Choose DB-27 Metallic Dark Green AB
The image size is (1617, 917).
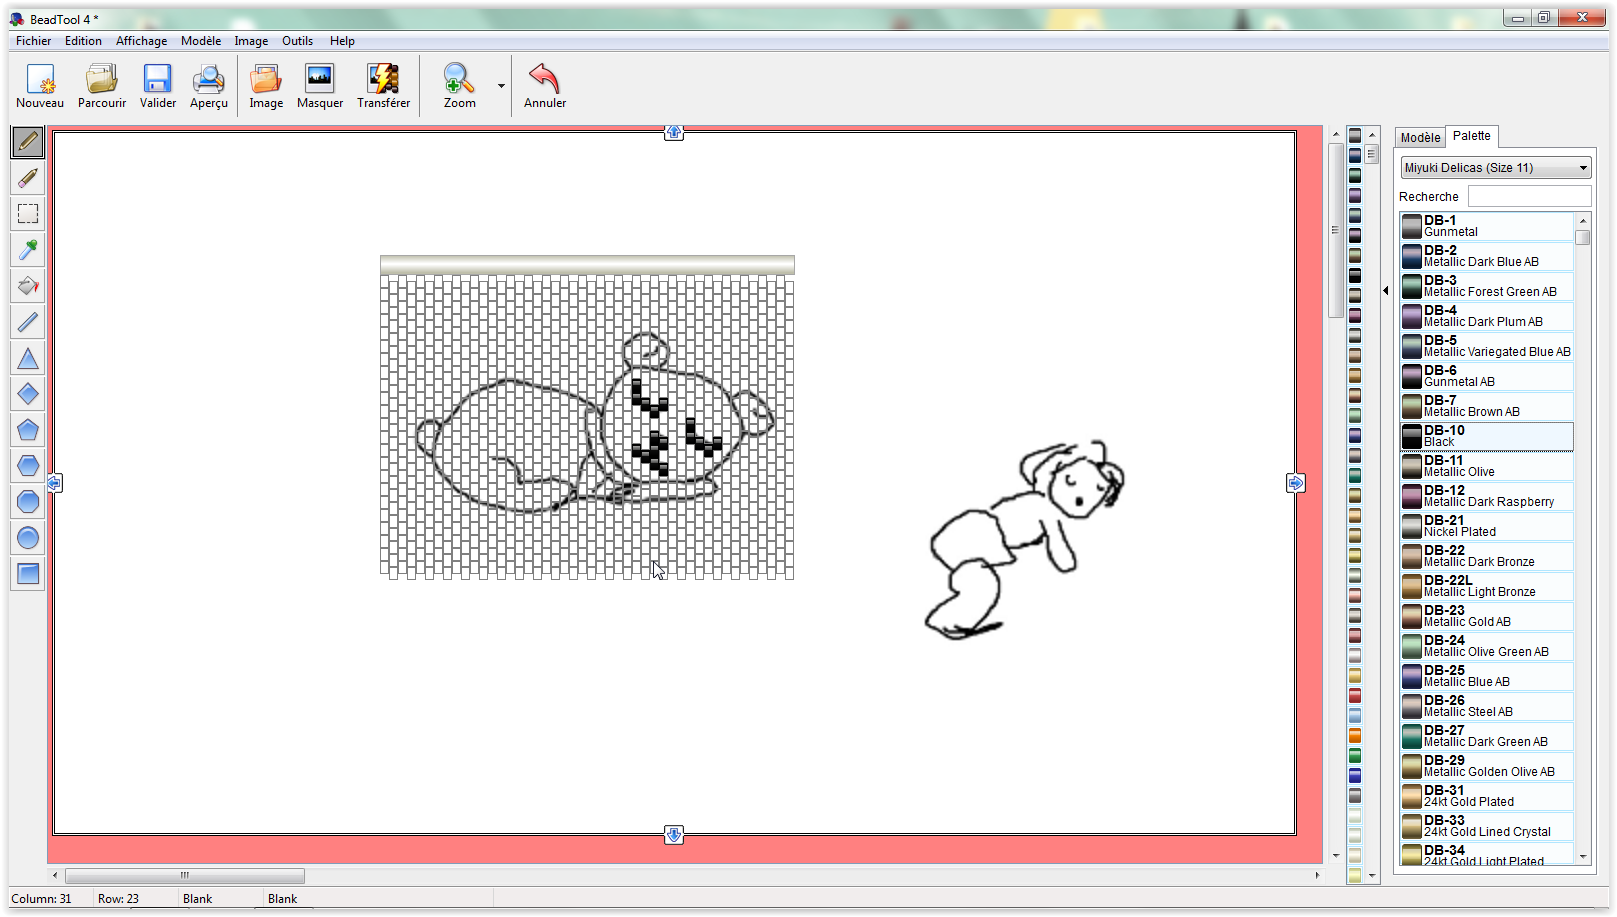pyautogui.click(x=1487, y=736)
